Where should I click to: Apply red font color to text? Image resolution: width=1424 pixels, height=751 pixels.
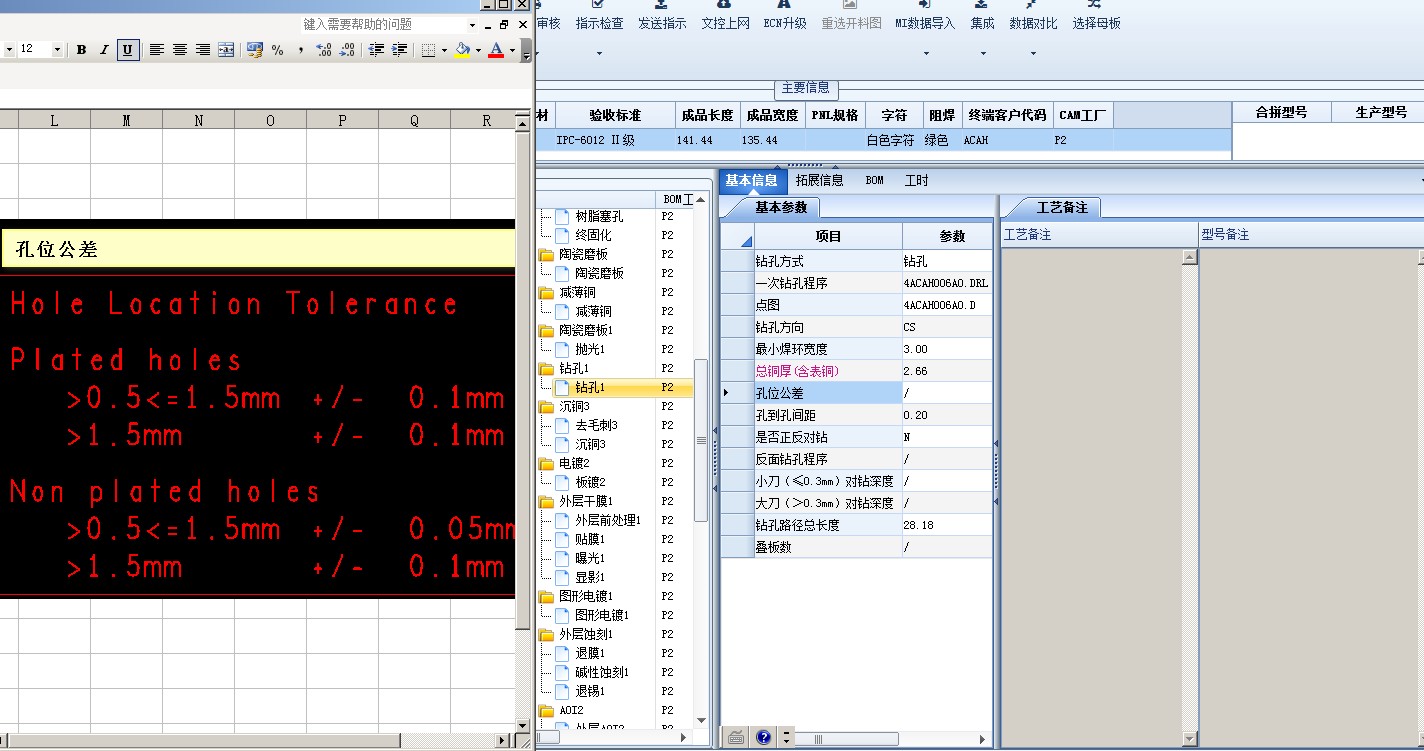[x=496, y=50]
